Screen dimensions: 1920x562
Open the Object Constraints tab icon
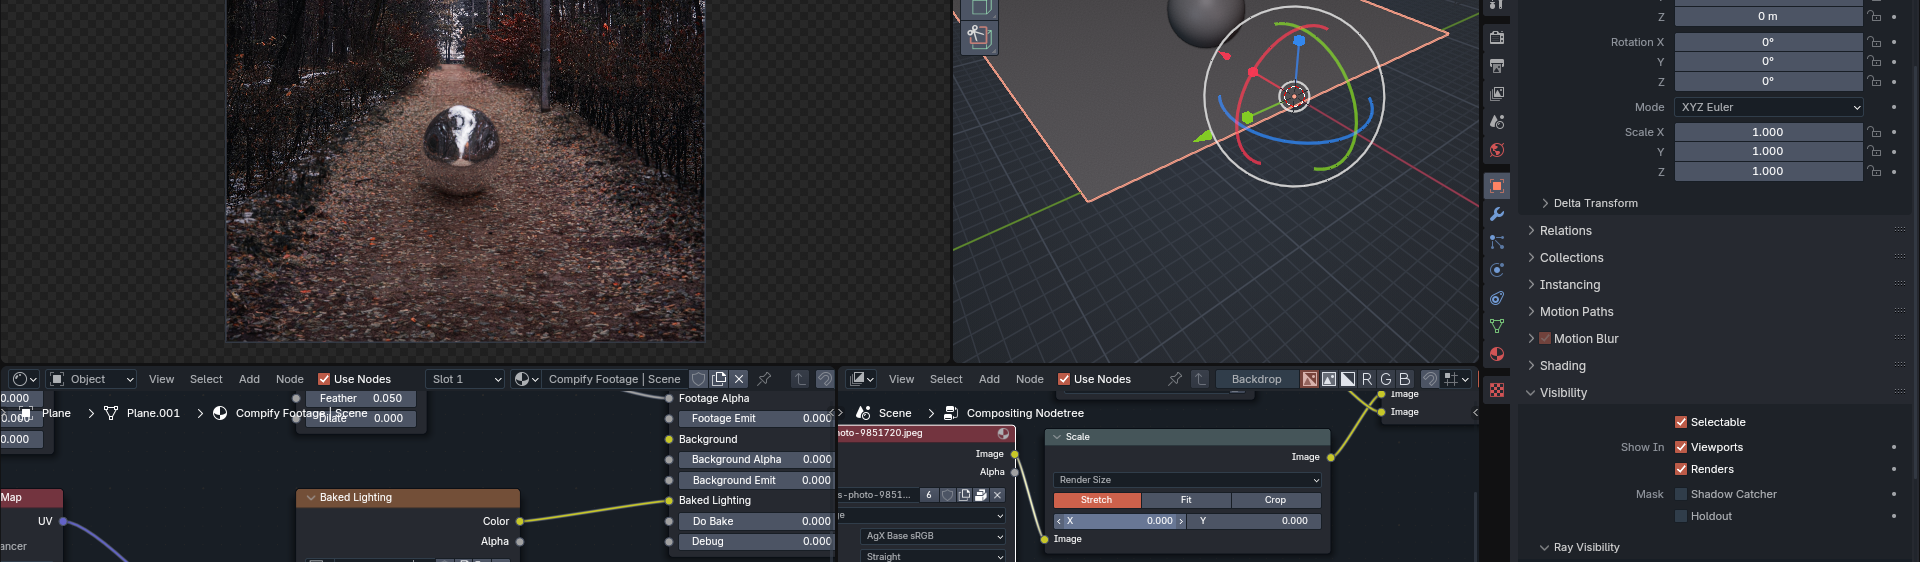click(1497, 298)
